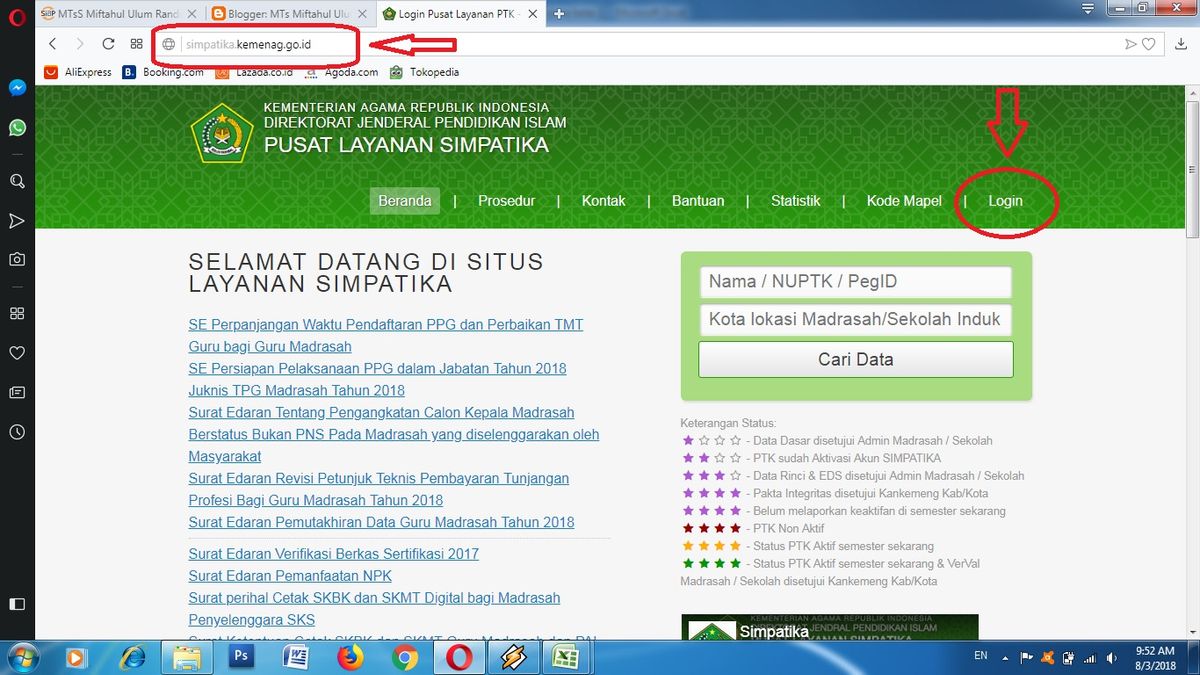
Task: Open SE Perpanjangan Waktu Pendaftaran PPG link
Action: click(386, 335)
